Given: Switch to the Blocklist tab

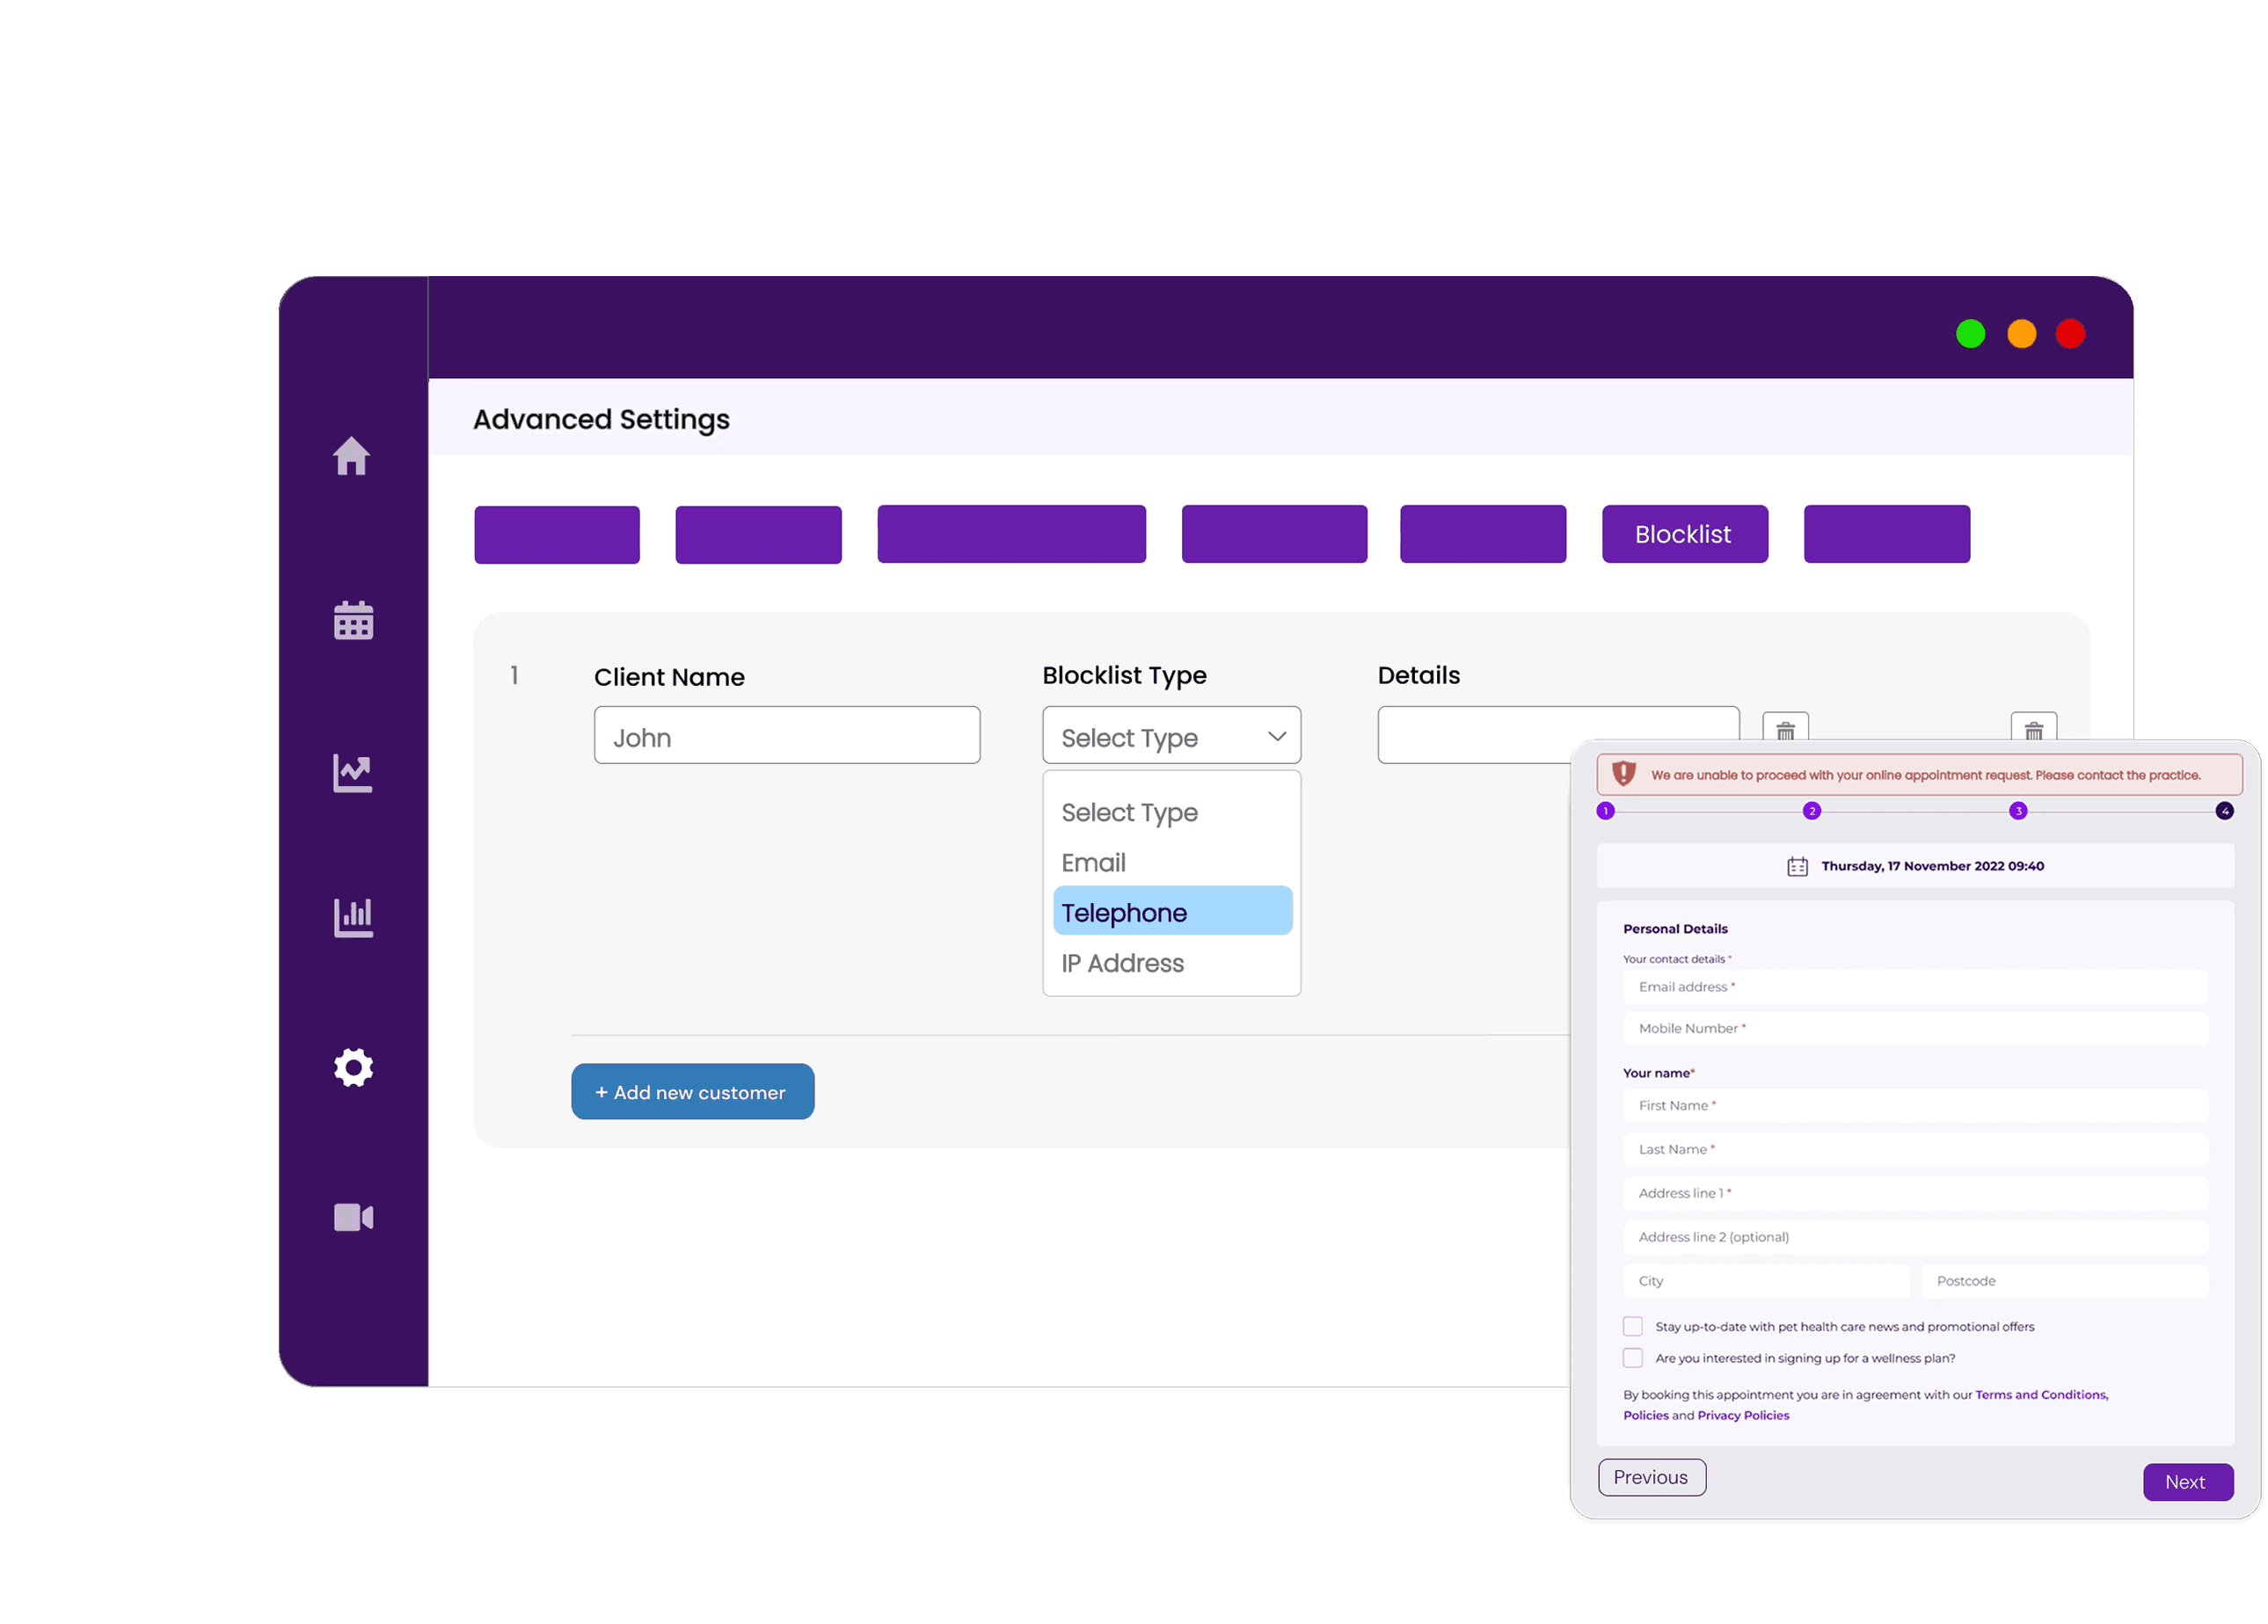Looking at the screenshot, I should click(x=1684, y=534).
